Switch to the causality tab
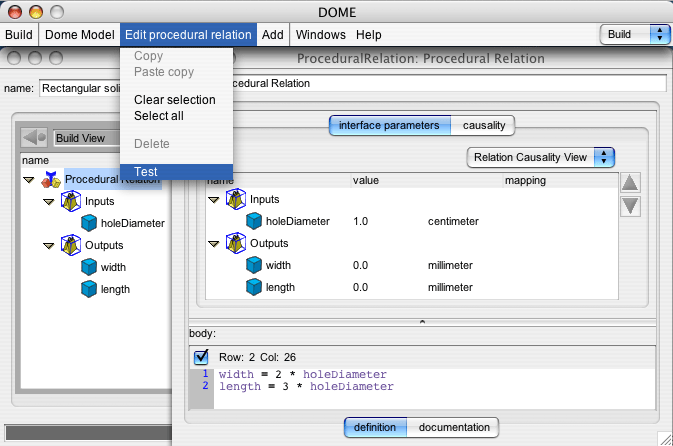This screenshot has height=446, width=673. (483, 125)
